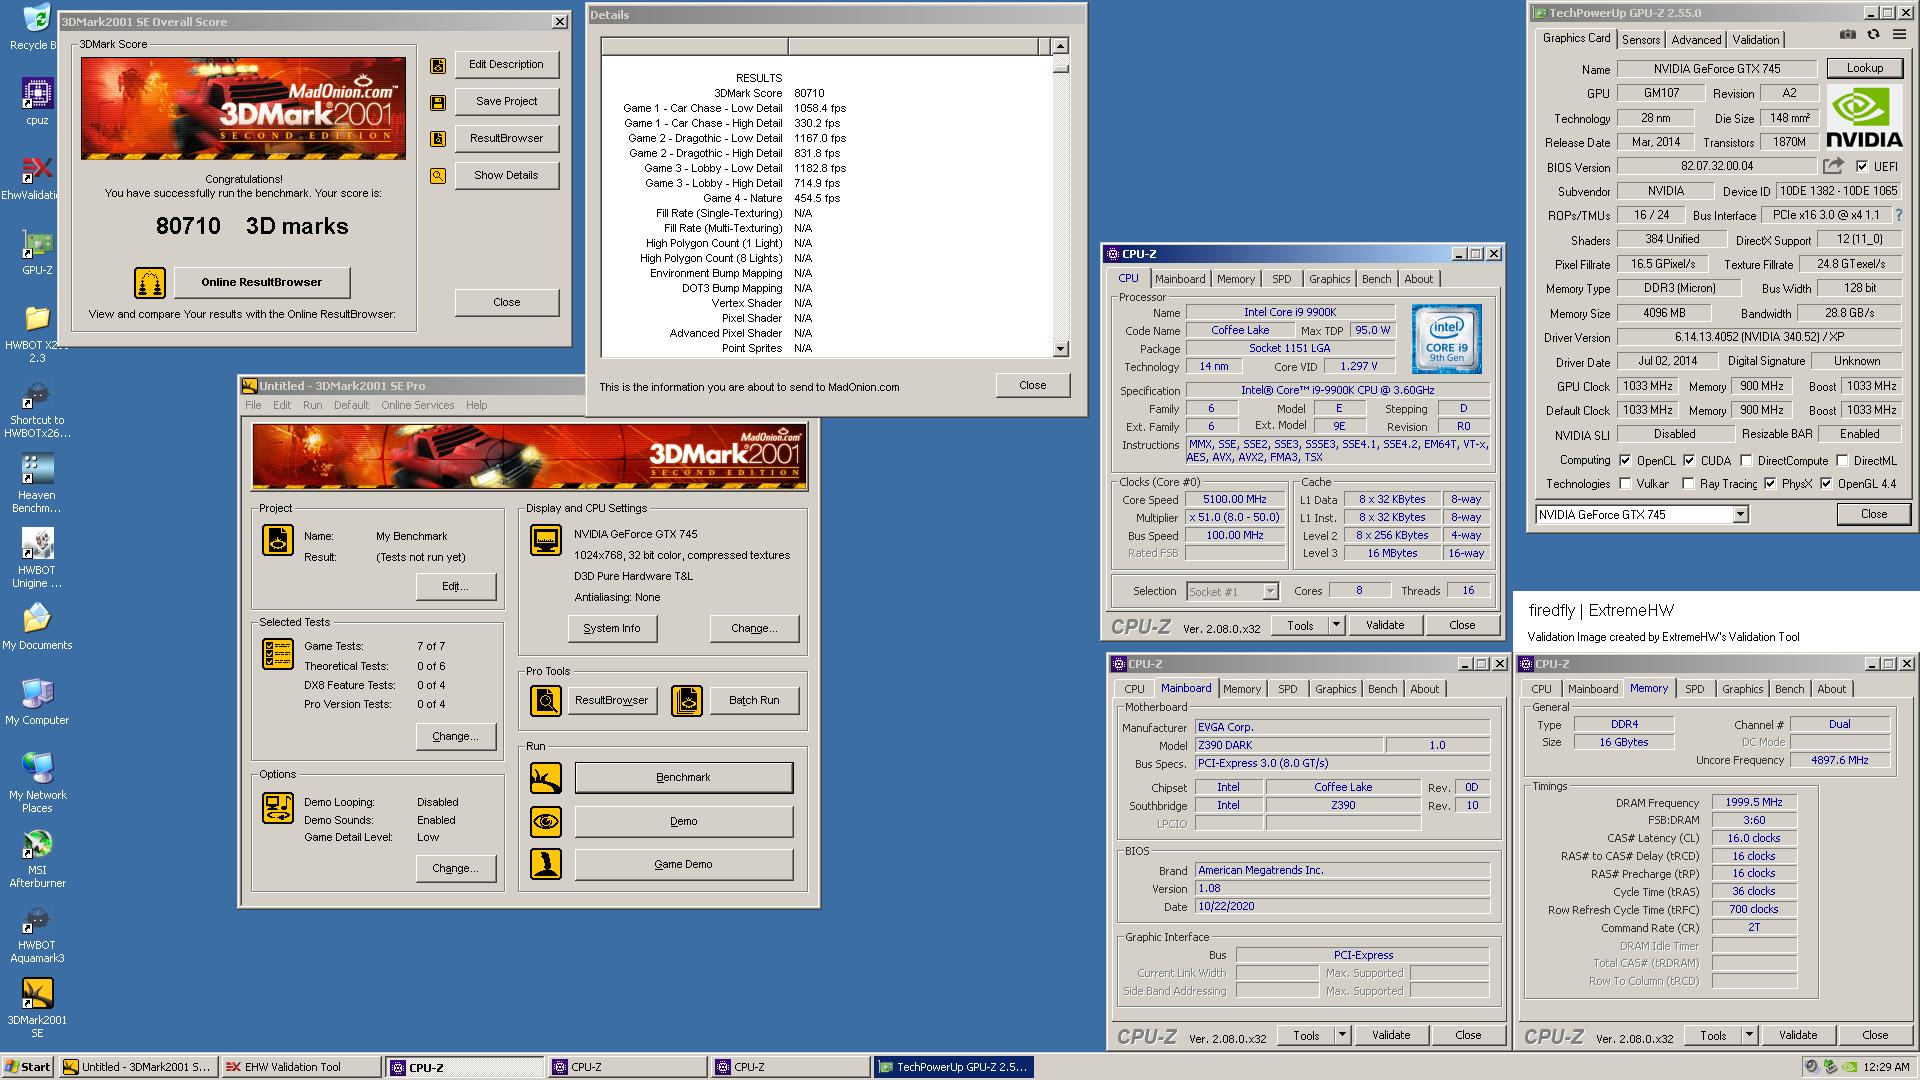The height and width of the screenshot is (1080, 1920).
Task: Click the Batch Run icon
Action: tap(687, 701)
